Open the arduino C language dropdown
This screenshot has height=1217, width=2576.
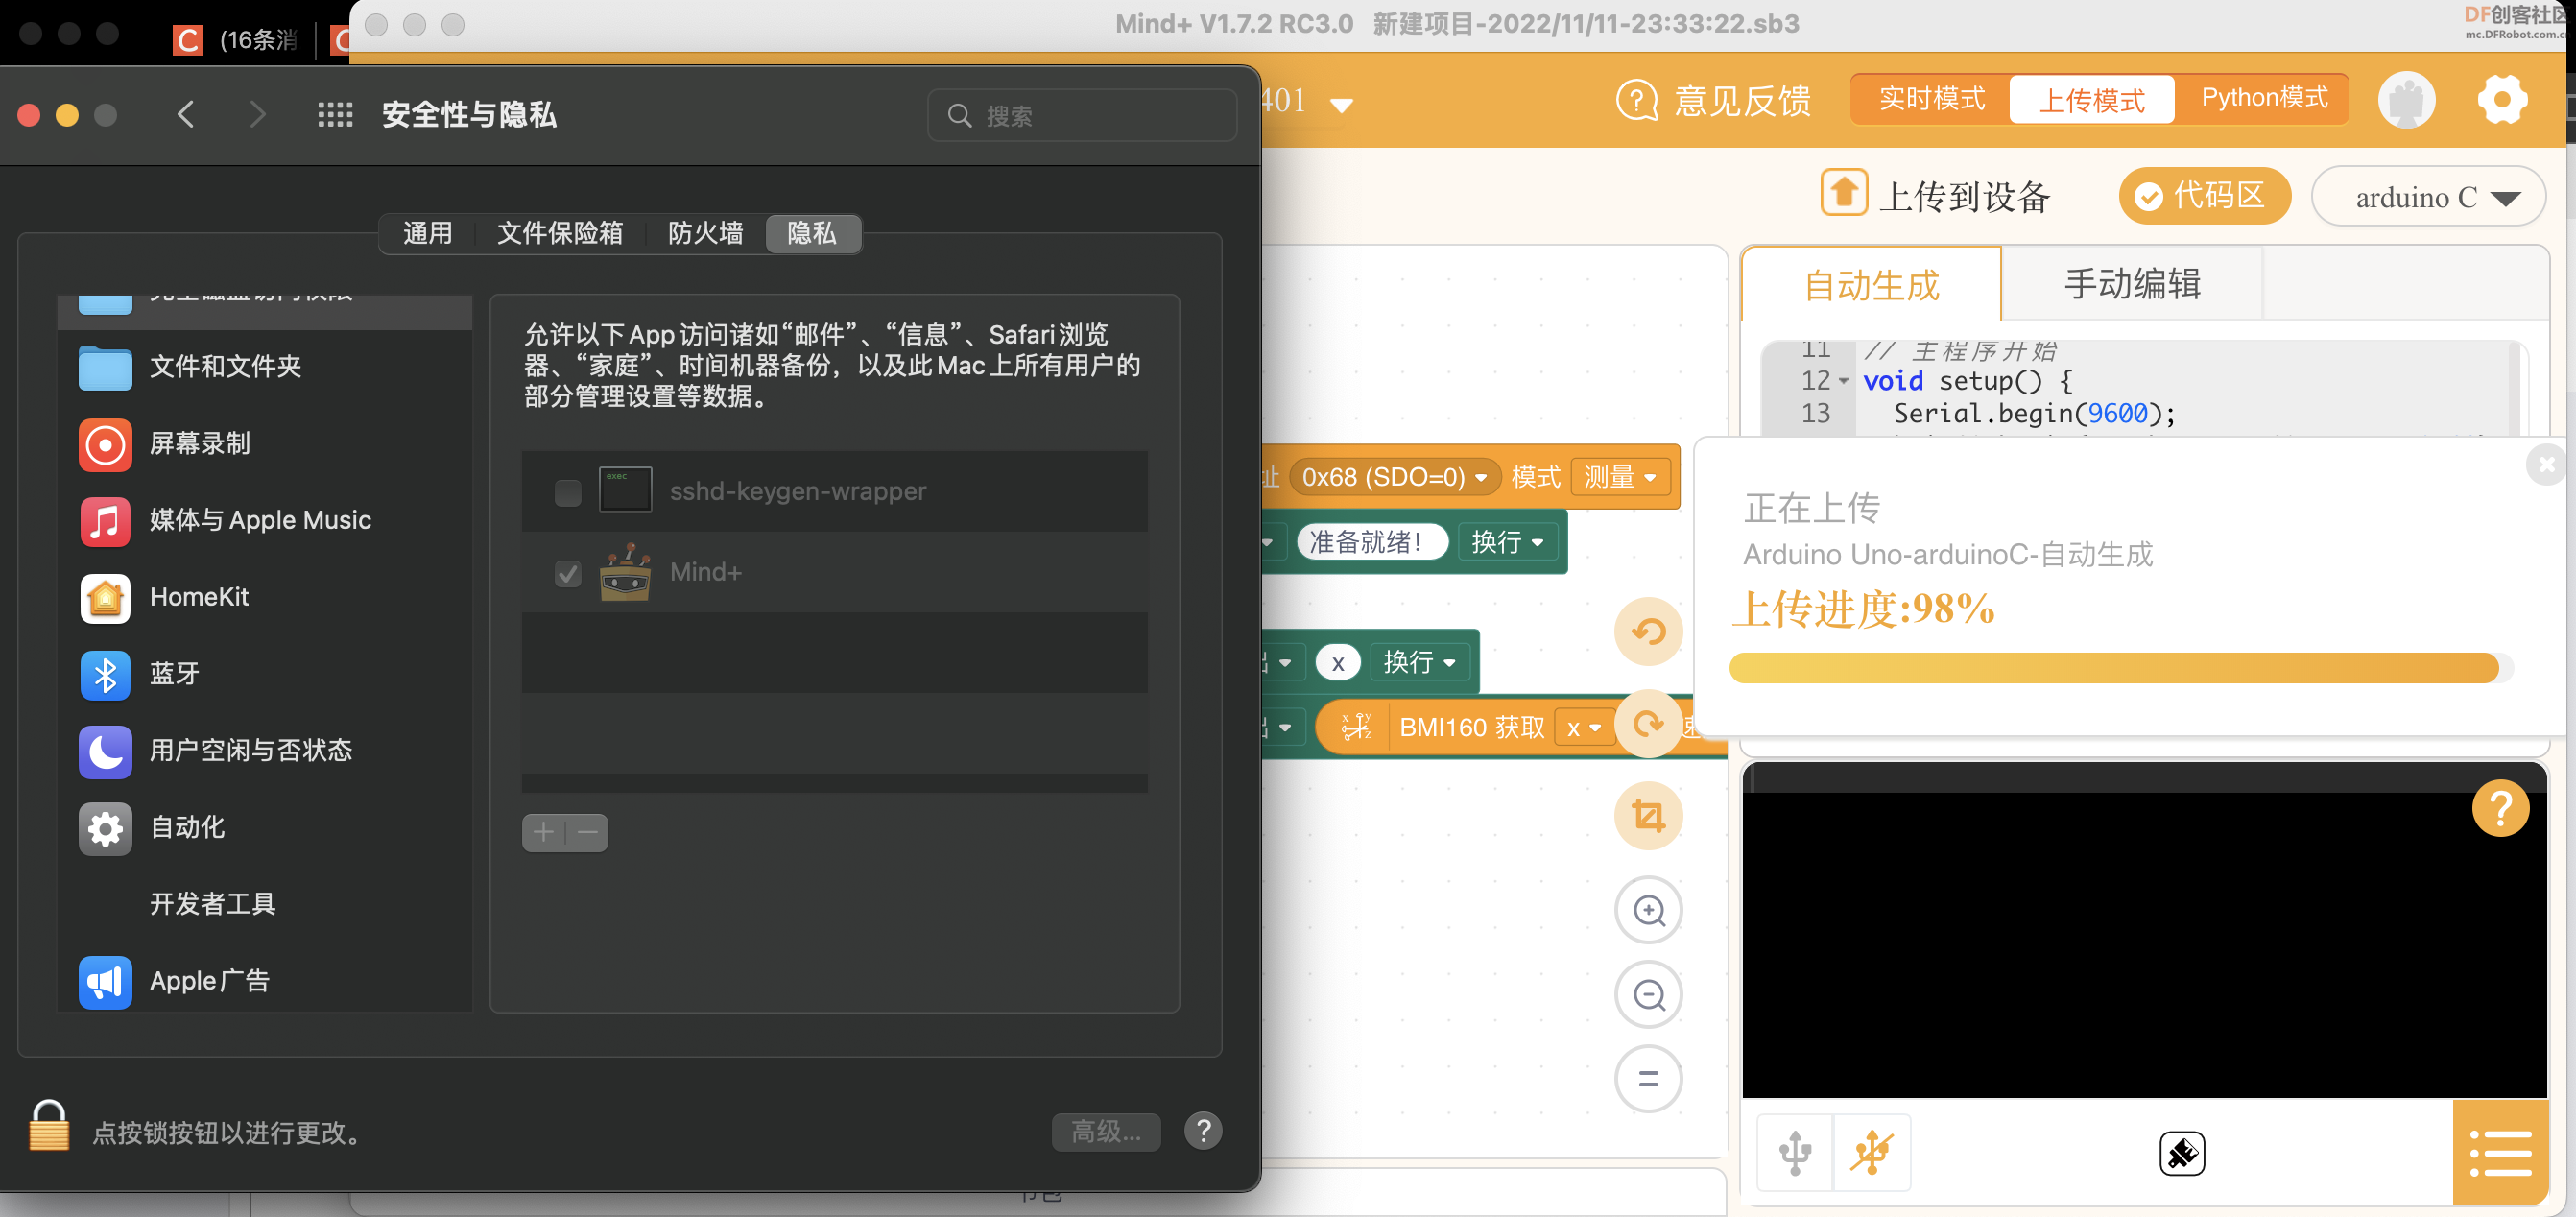(x=2429, y=197)
